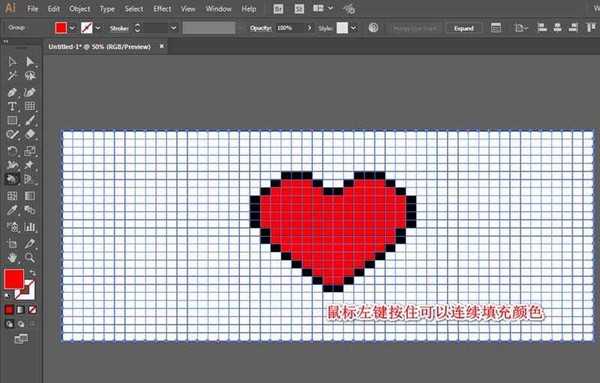Activate the Rotate tool
The image size is (600, 383).
(12, 151)
